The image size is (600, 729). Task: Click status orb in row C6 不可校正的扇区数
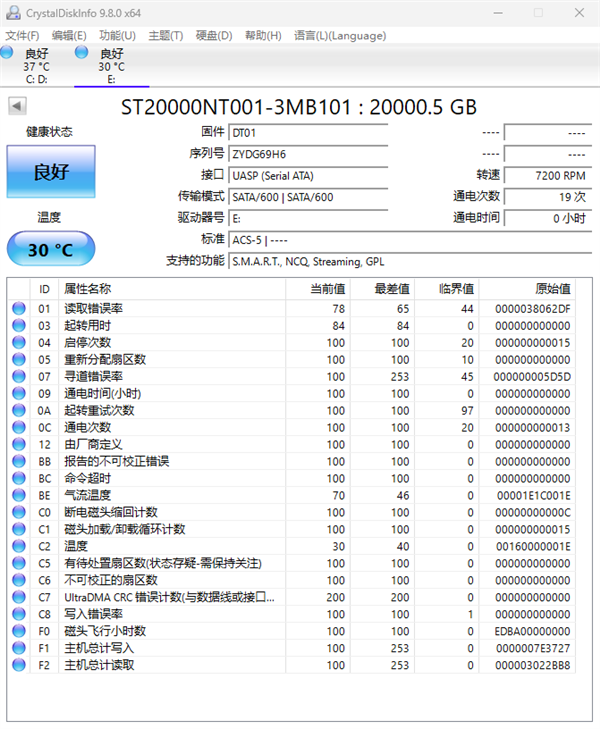coord(19,580)
